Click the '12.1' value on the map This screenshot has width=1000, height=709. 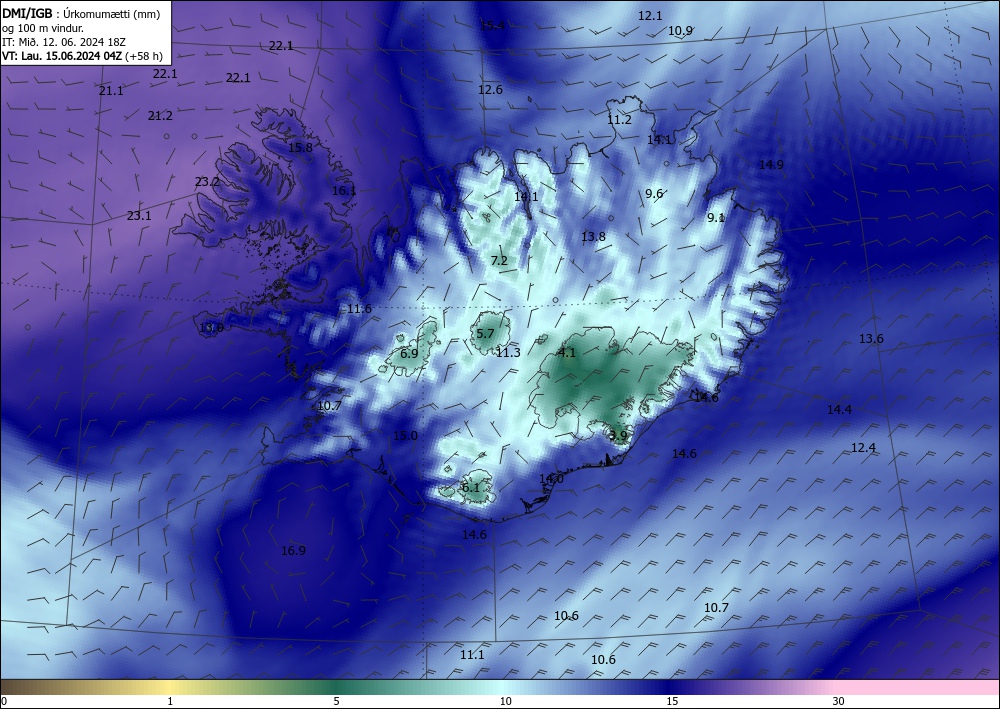[x=651, y=16]
